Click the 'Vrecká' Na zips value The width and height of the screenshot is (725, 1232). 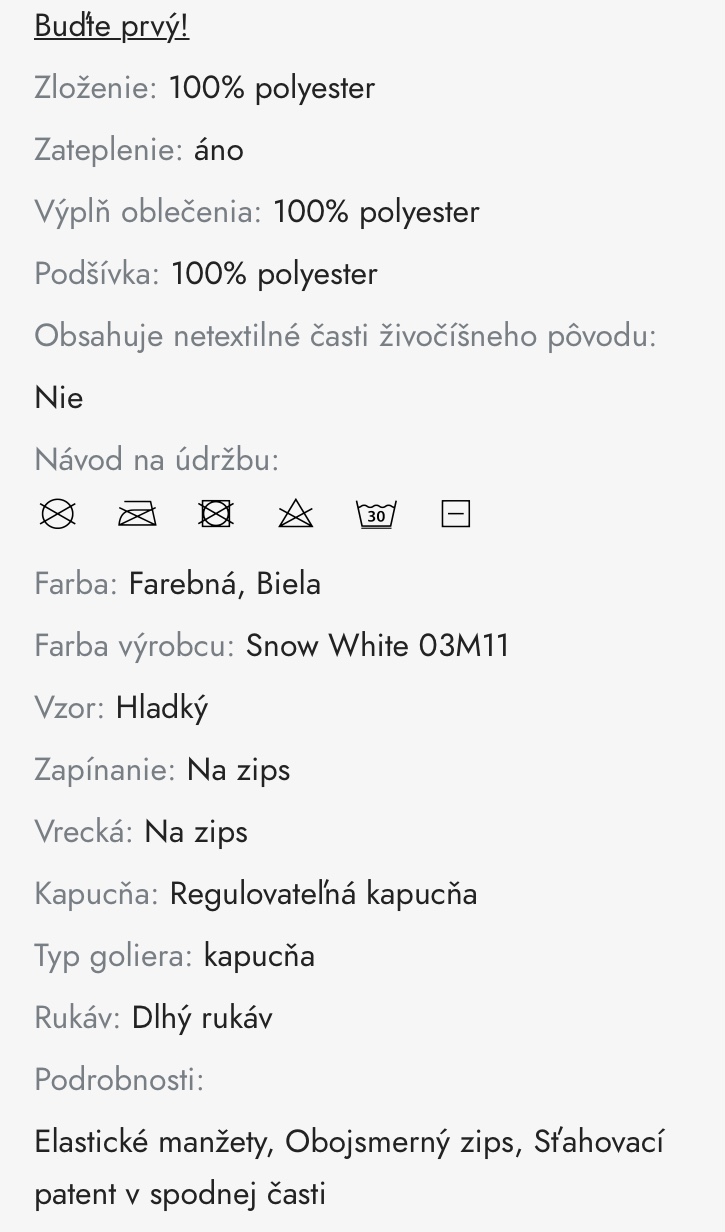(196, 832)
